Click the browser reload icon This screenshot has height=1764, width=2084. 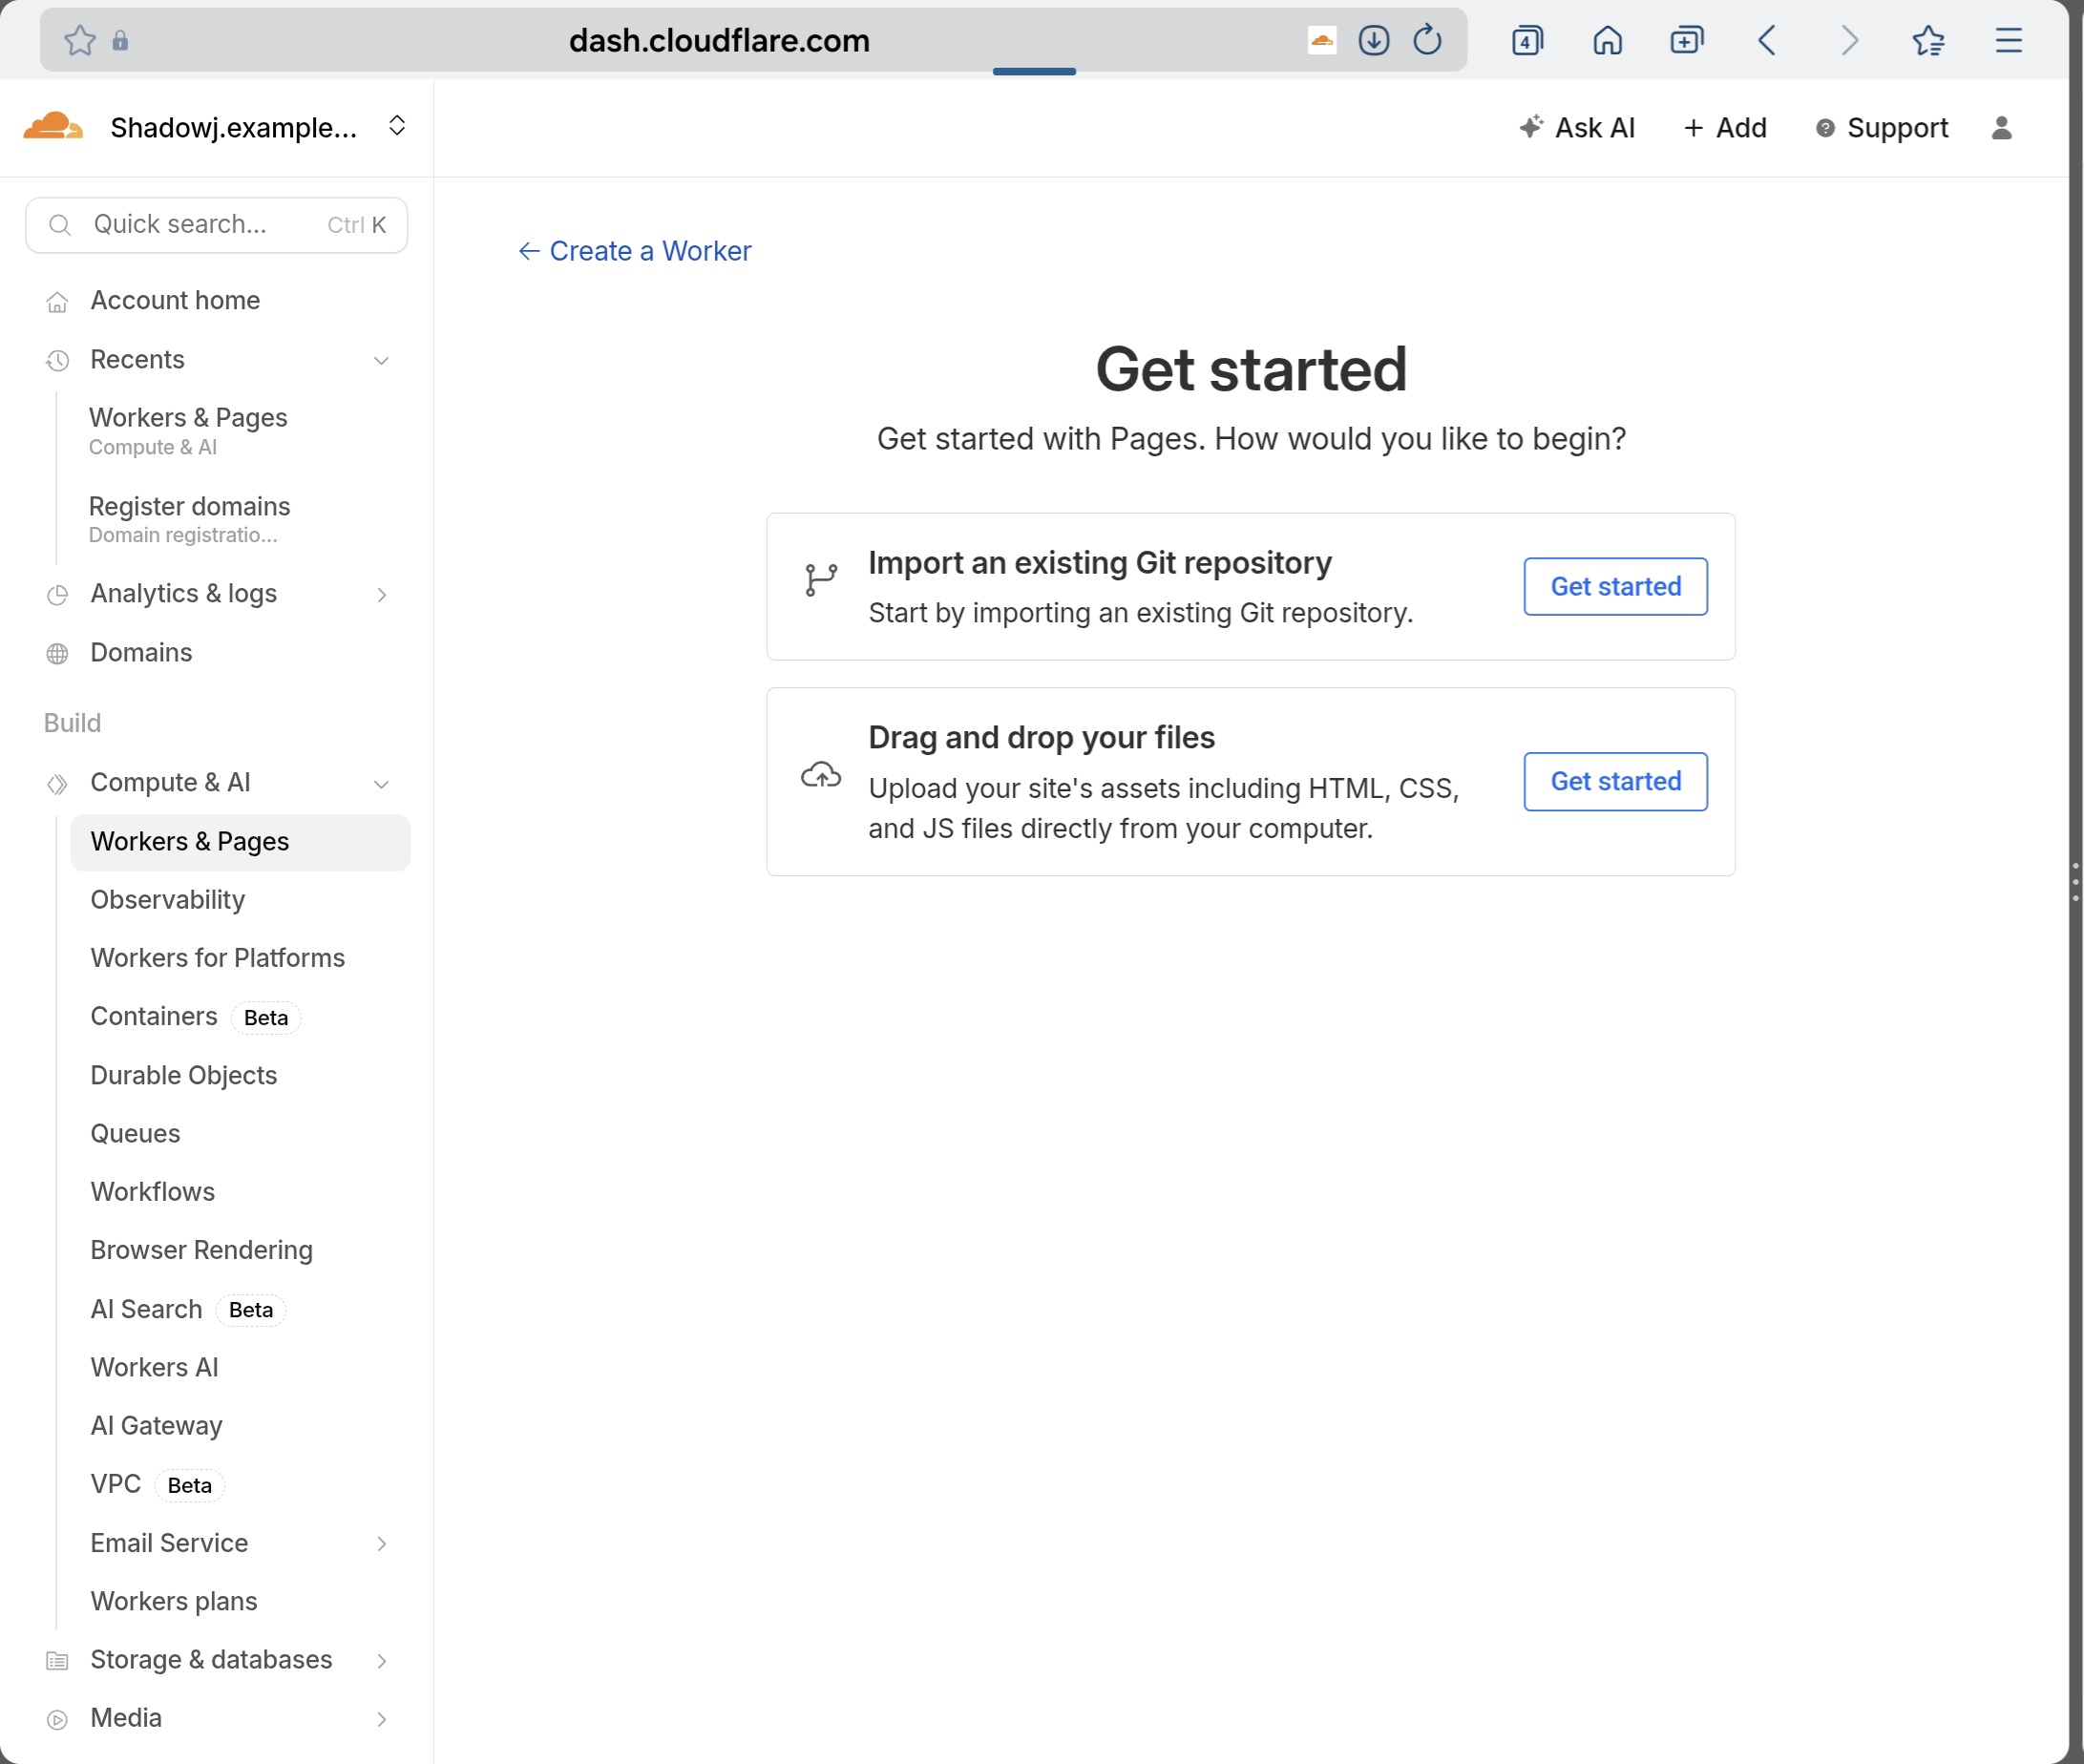pos(1427,40)
